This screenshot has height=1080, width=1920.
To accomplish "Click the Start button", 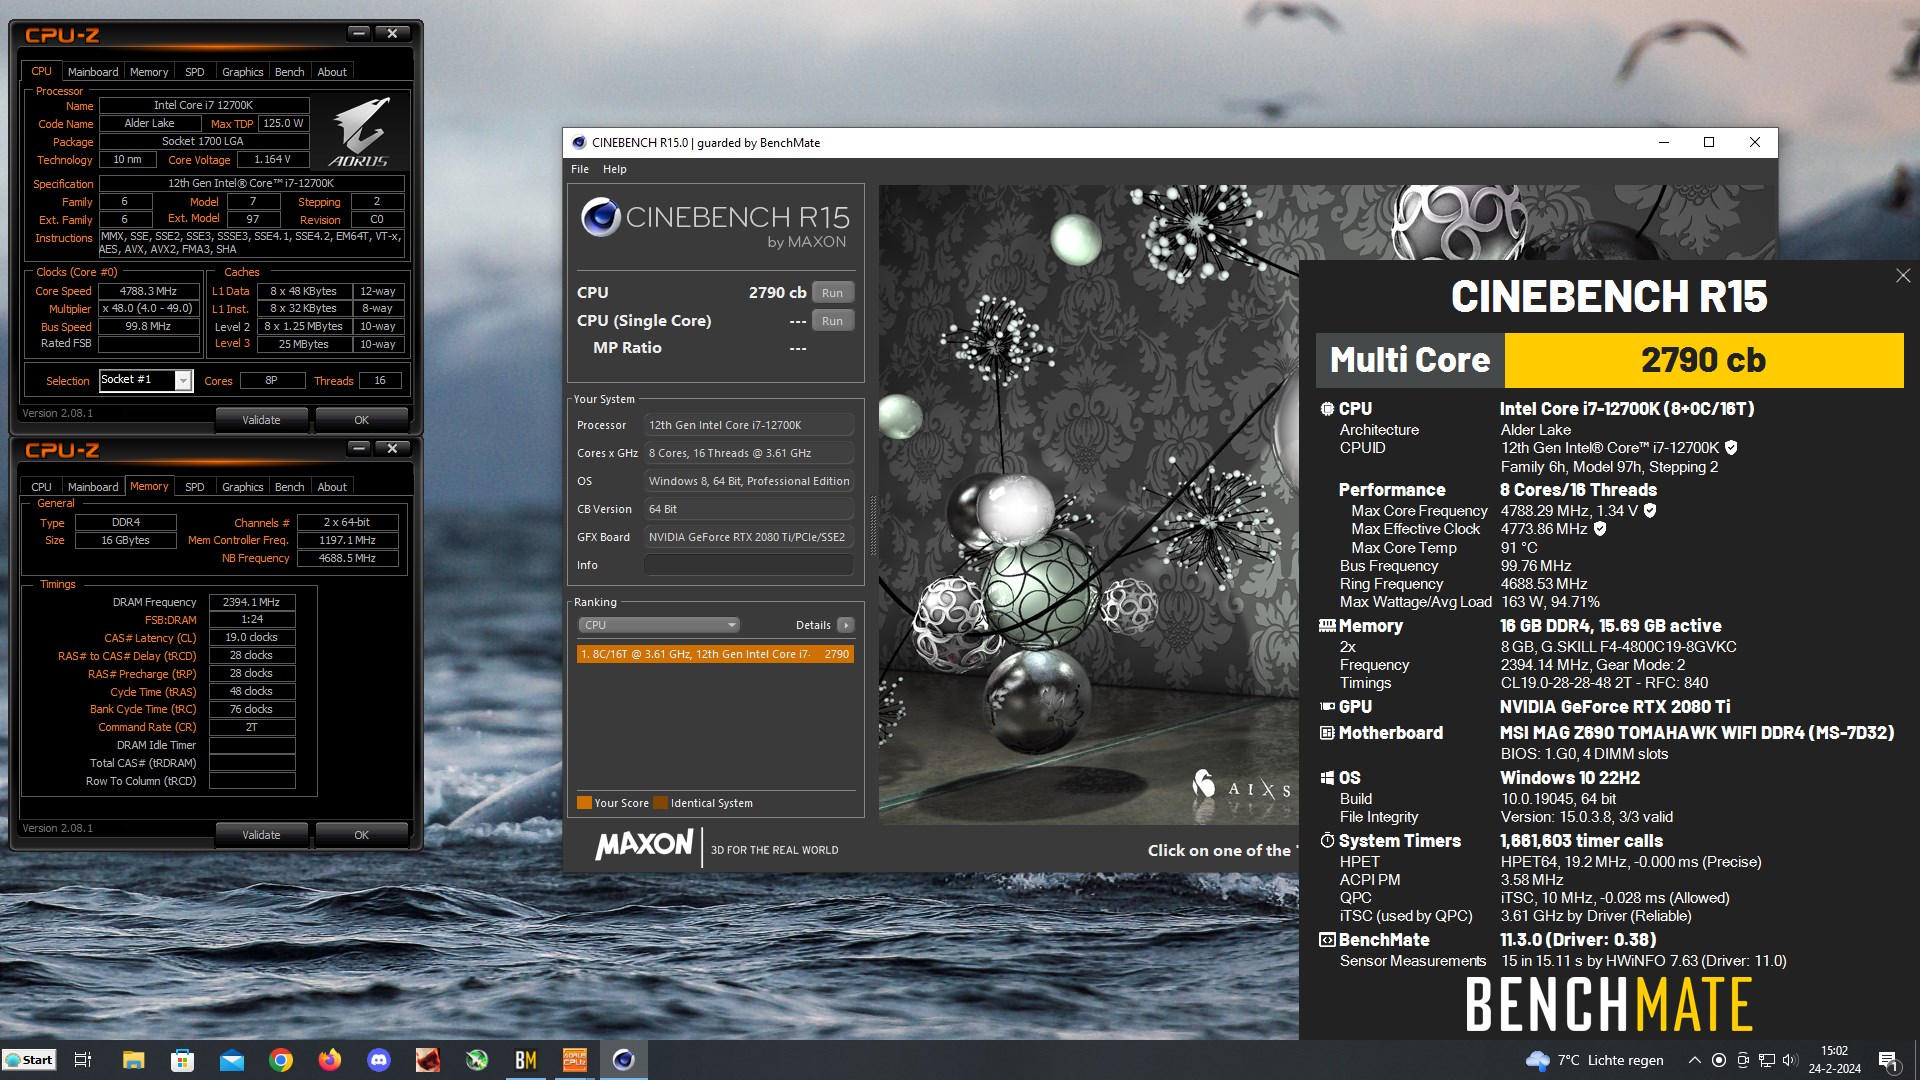I will 29,1060.
